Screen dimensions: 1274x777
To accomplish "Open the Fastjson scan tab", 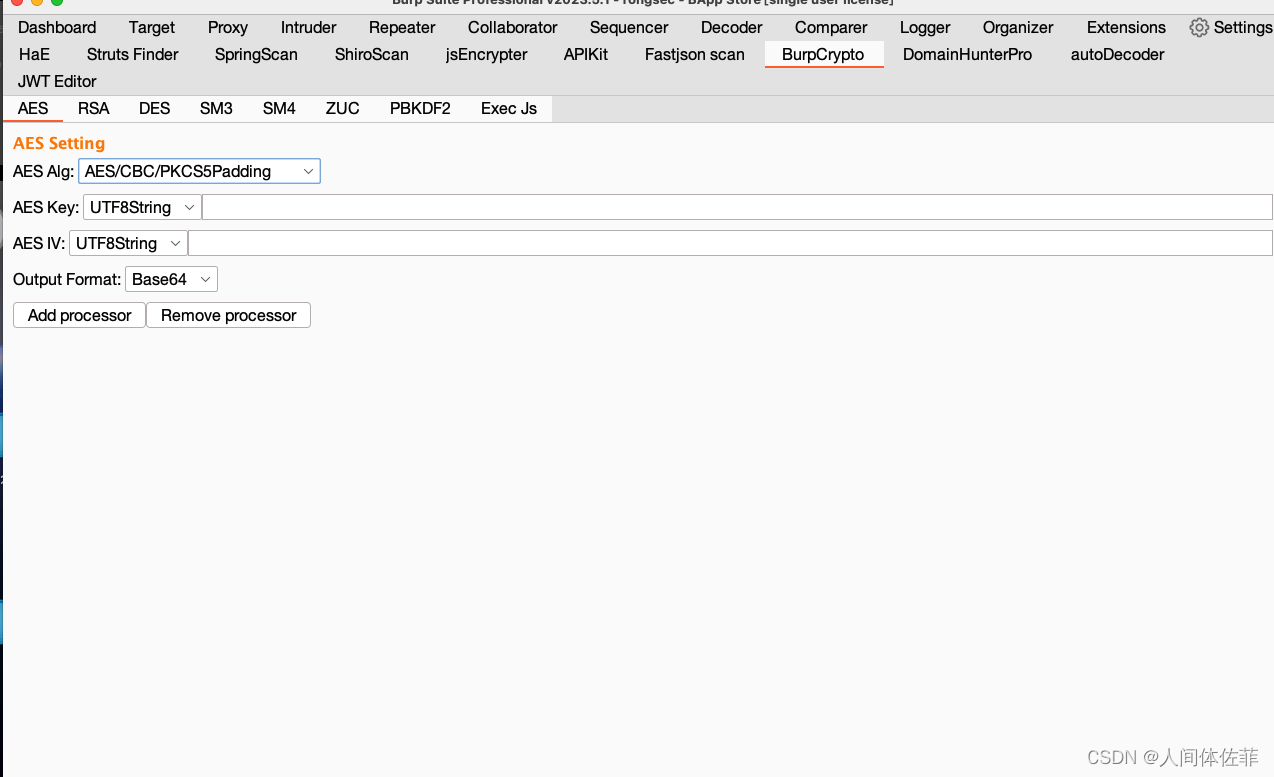I will [x=695, y=54].
